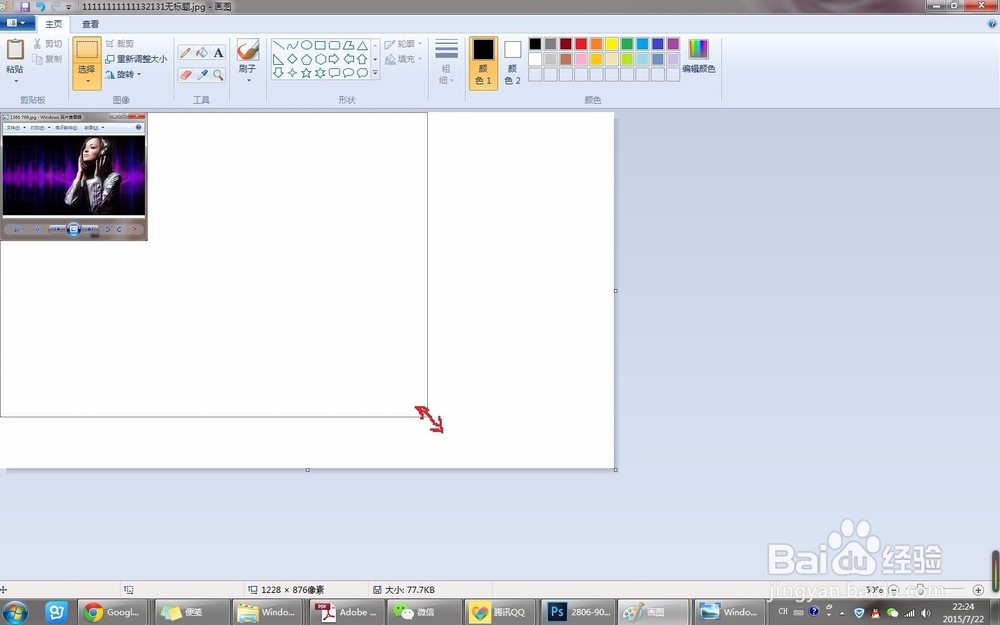Open Google Chrome from the taskbar
Screen dimensions: 1000x625
(x=112, y=612)
